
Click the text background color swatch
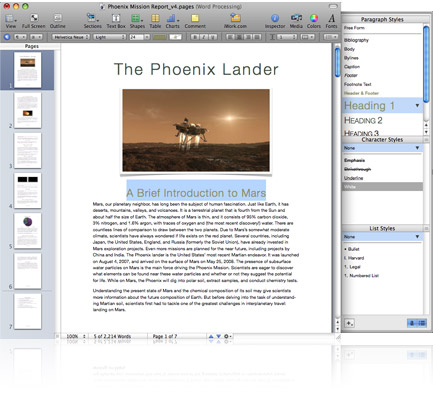point(175,37)
